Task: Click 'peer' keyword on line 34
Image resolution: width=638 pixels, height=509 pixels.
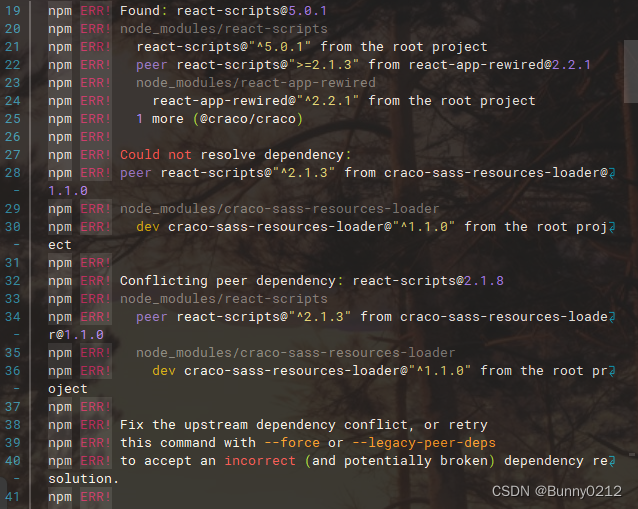Action: 152,317
